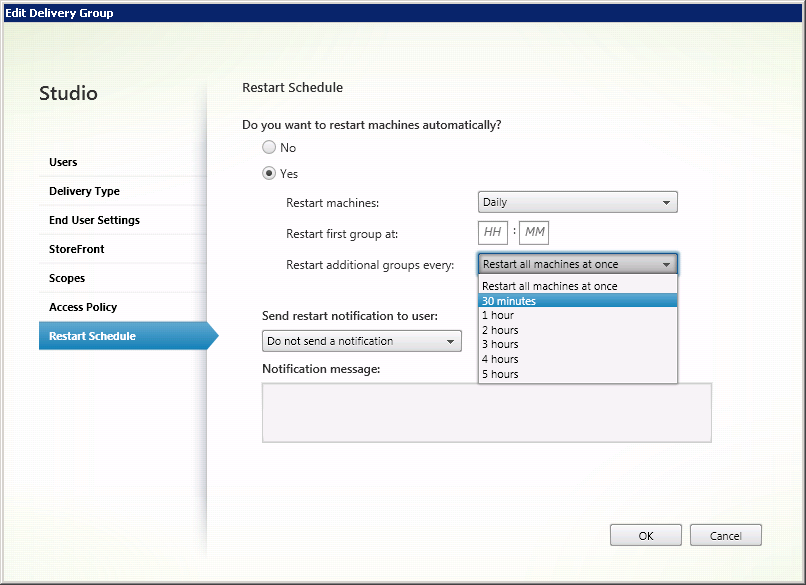Go to the Users page
This screenshot has width=806, height=585.
[x=123, y=162]
